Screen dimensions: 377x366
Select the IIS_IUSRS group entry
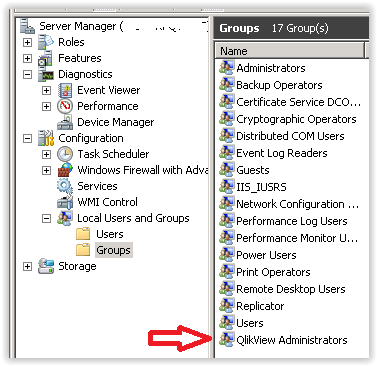click(261, 187)
